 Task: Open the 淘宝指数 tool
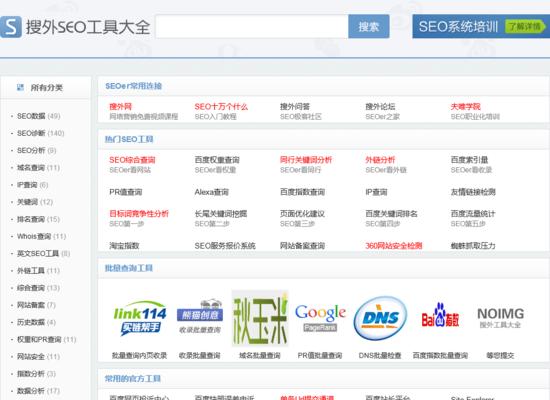[x=124, y=246]
